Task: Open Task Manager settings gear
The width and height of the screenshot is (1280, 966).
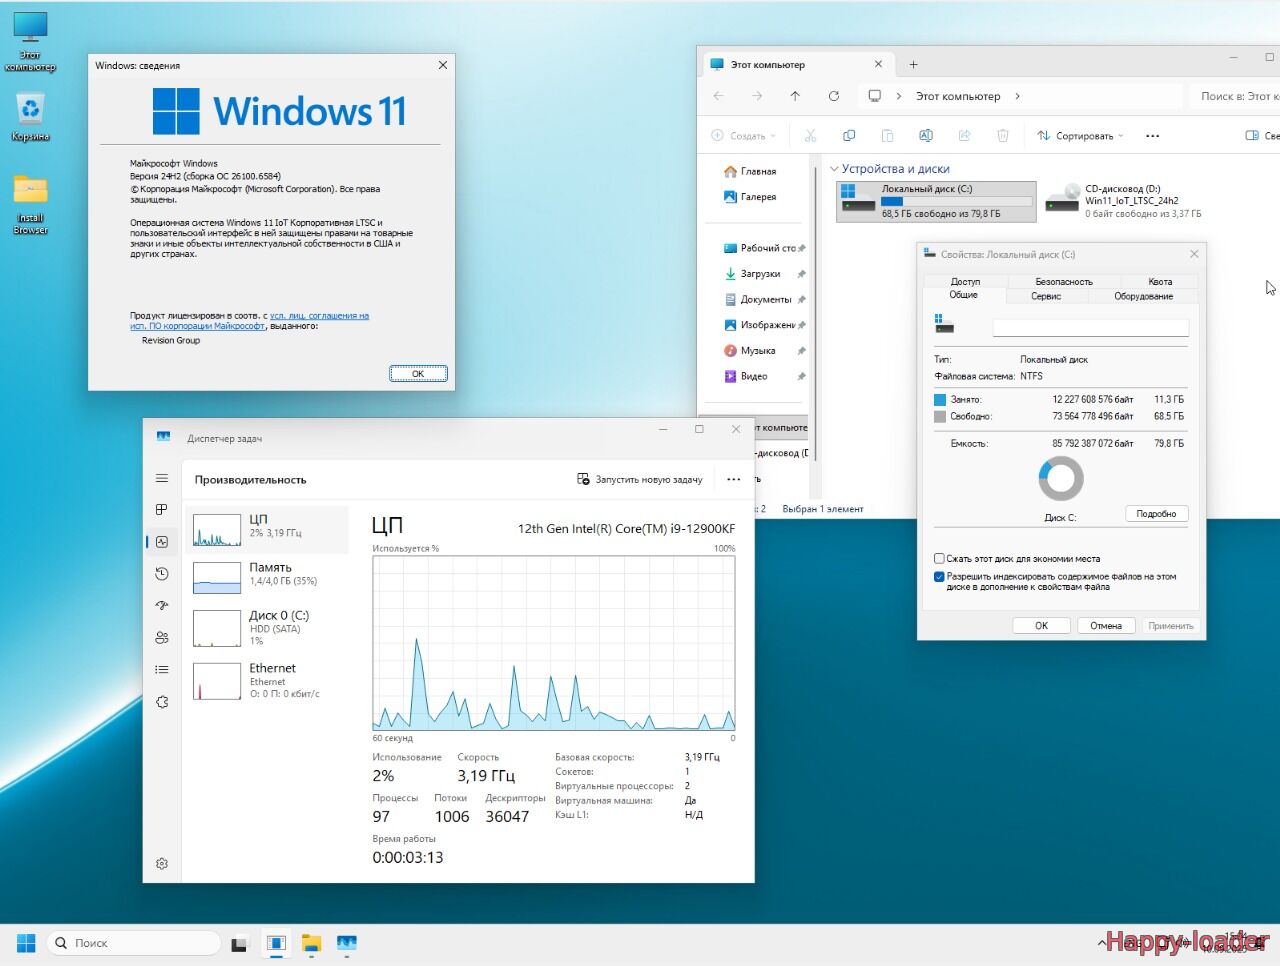Action: pos(162,864)
